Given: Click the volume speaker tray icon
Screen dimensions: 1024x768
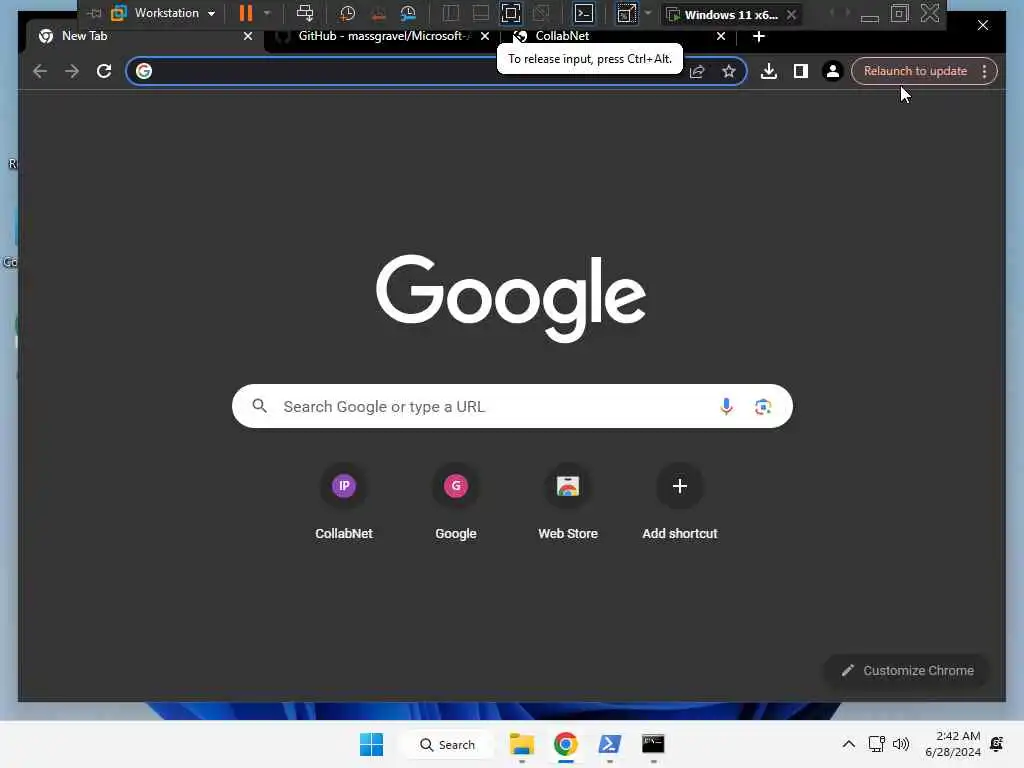Looking at the screenshot, I should (901, 744).
